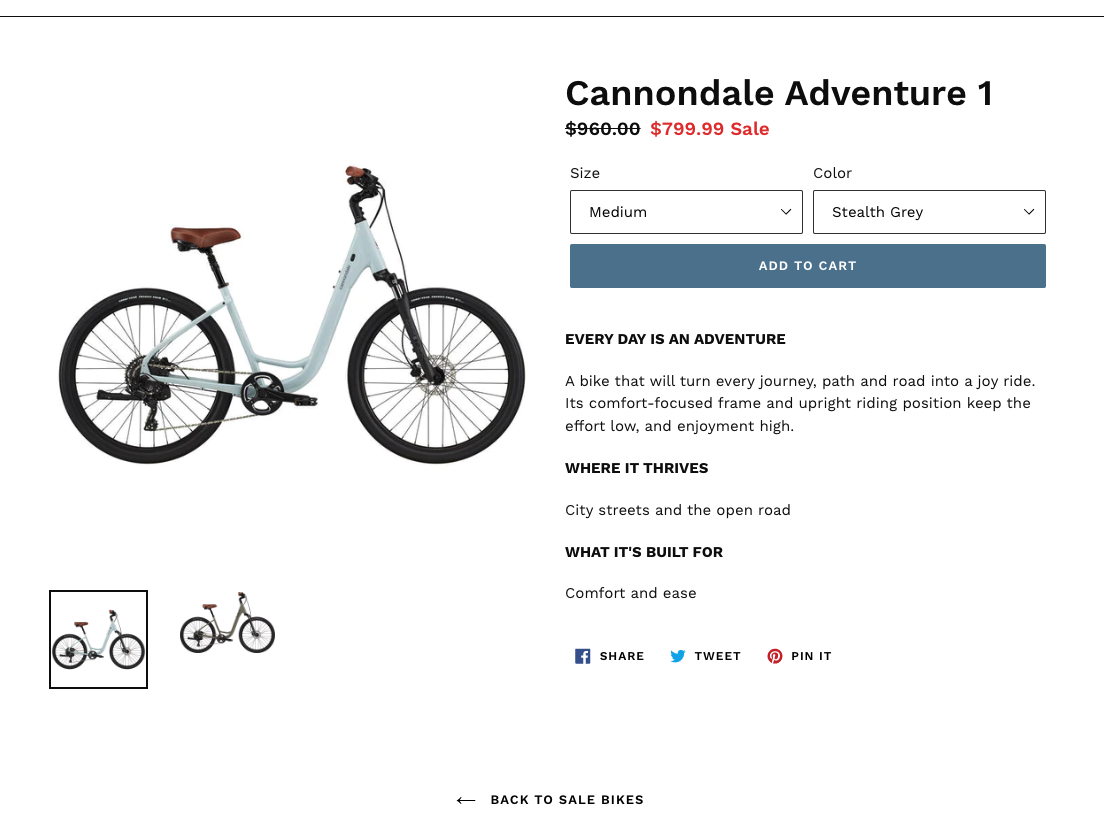The width and height of the screenshot is (1104, 823).
Task: Follow the BACK TO SALE BIKES link
Action: click(x=567, y=800)
